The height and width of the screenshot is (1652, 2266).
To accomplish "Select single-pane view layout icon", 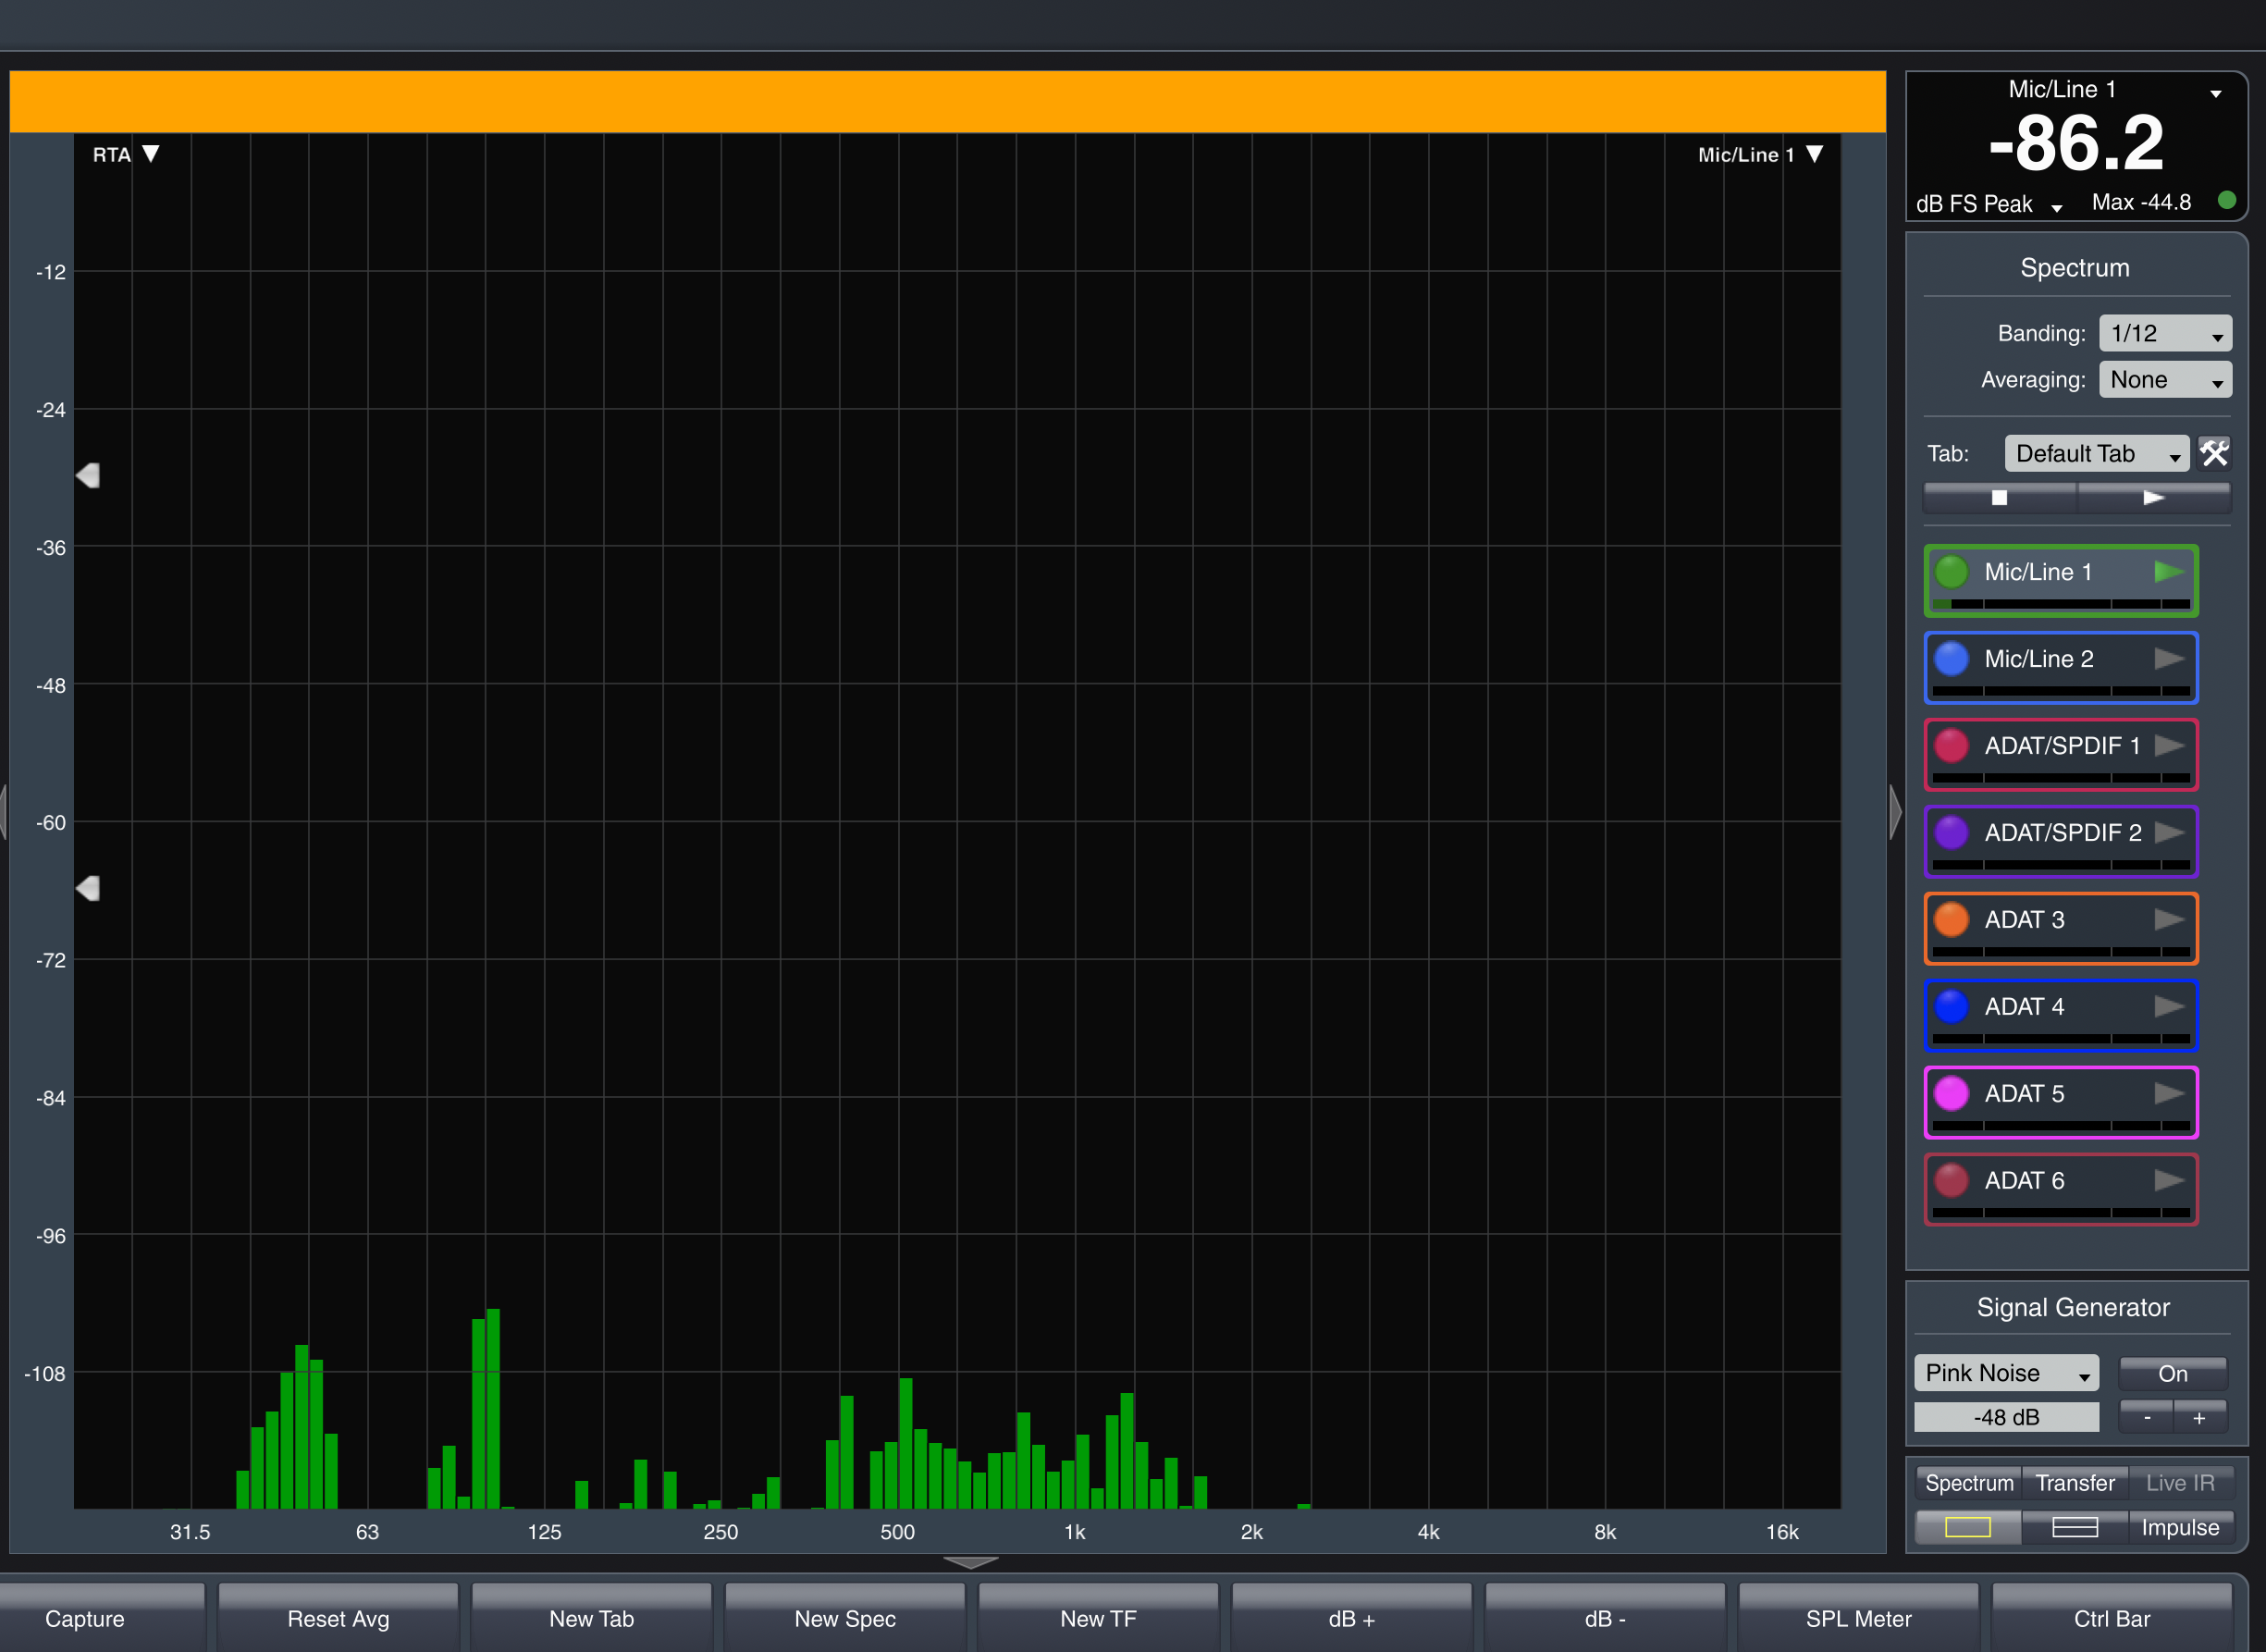I will 1967,1527.
